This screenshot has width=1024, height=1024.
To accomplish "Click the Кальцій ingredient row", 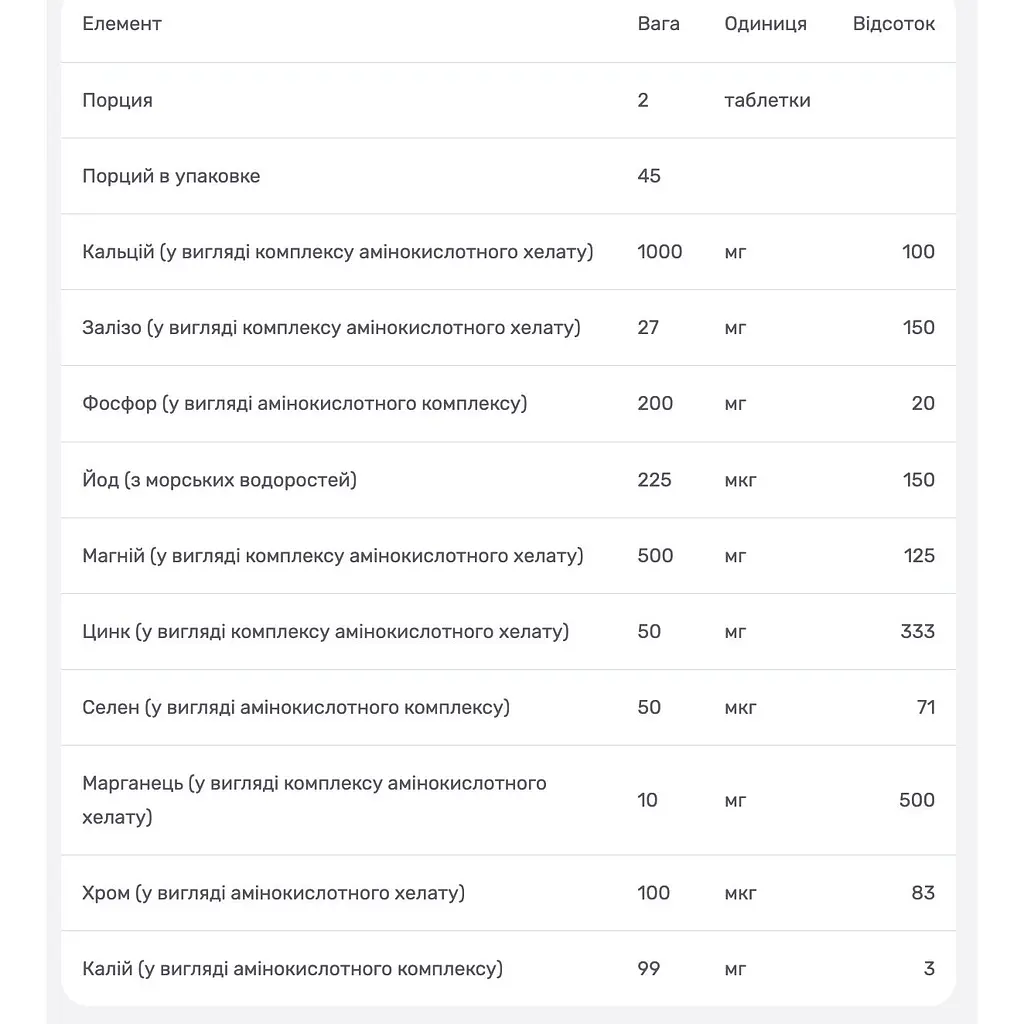I will click(x=508, y=252).
